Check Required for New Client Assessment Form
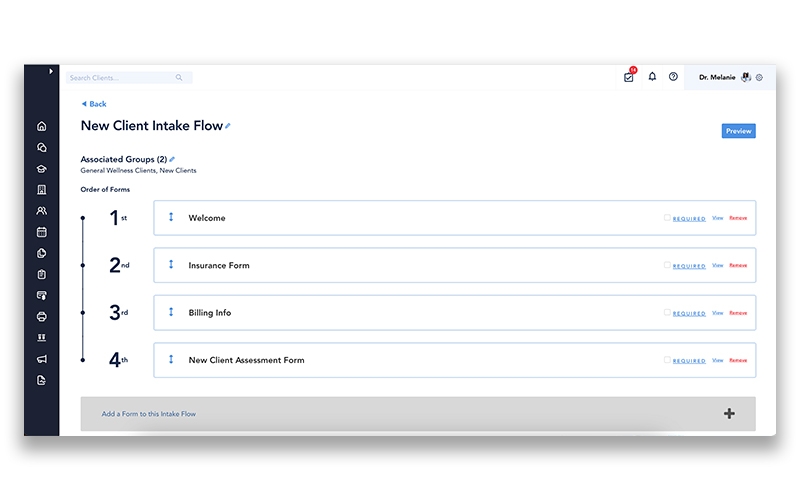This screenshot has height=500, width=800. pos(667,360)
